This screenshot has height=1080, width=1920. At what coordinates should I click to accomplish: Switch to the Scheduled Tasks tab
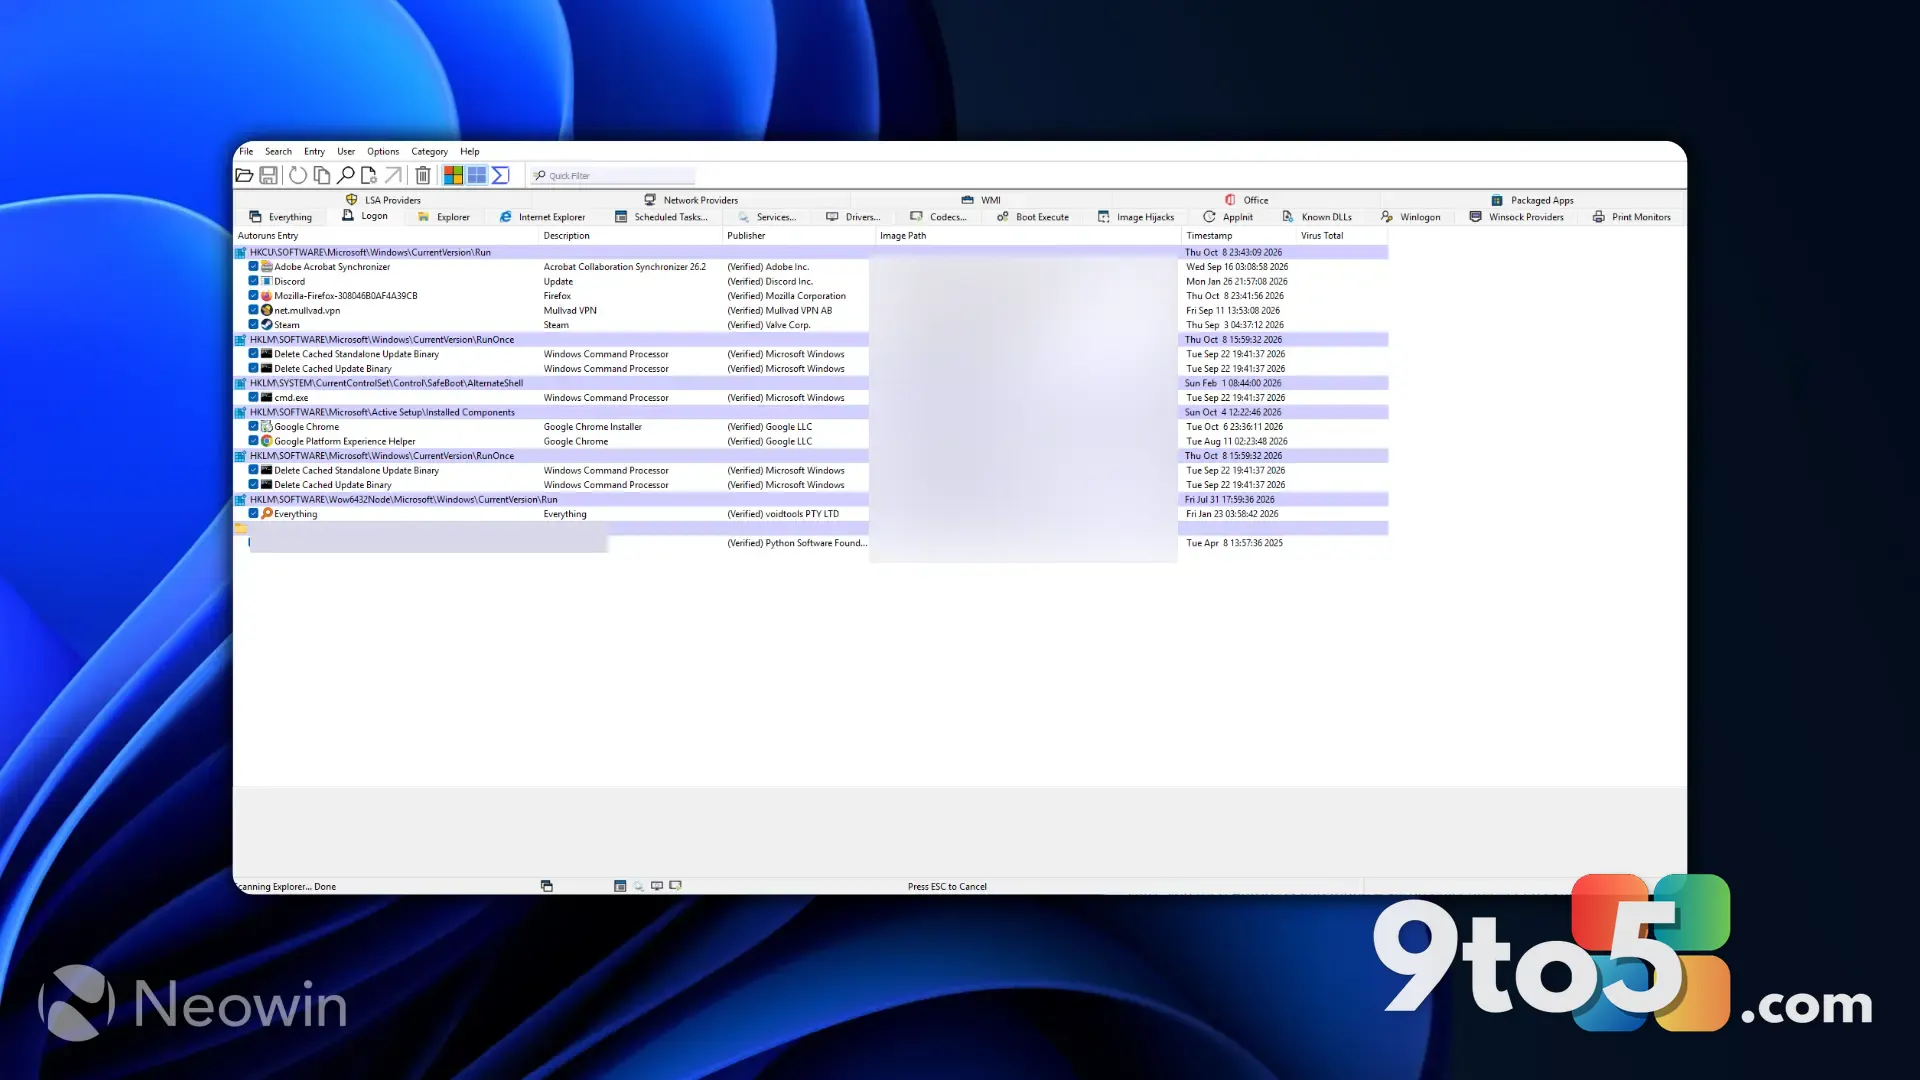tap(661, 217)
